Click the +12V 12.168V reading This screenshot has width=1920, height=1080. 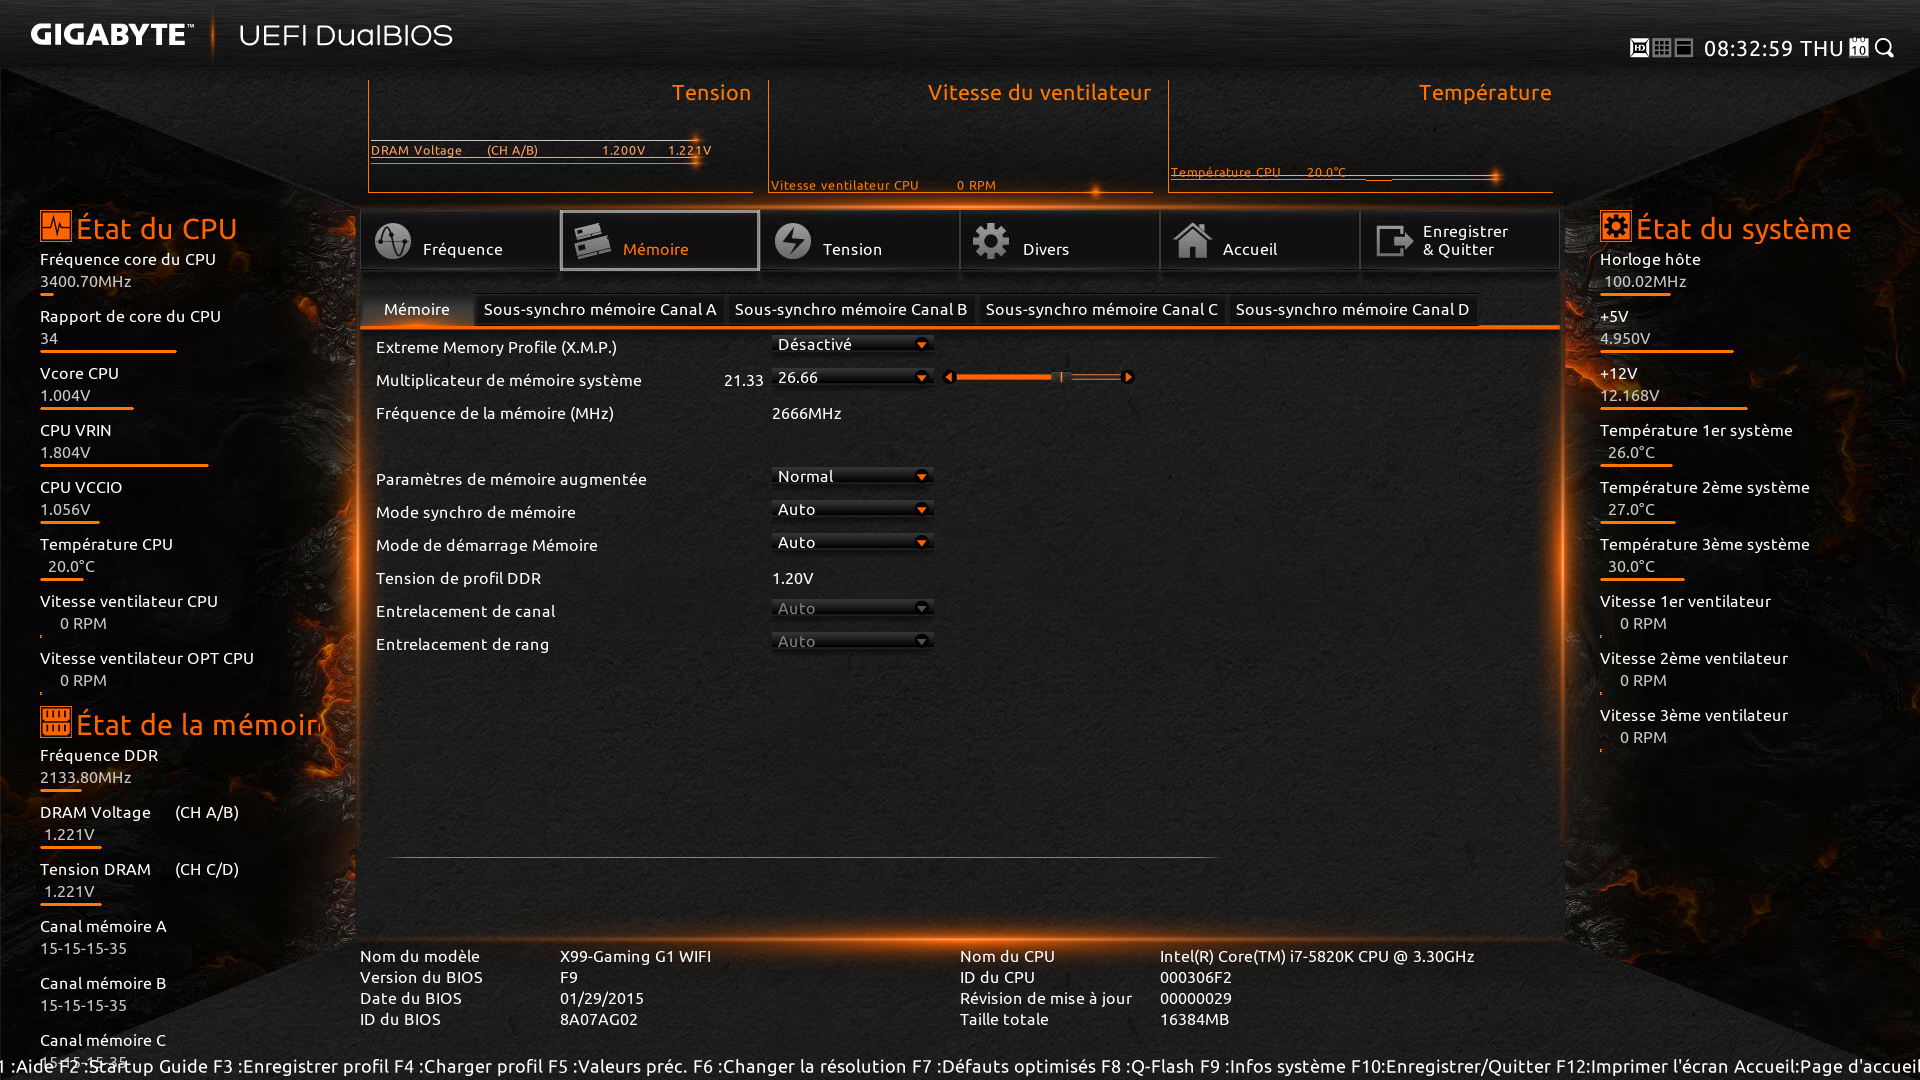[1630, 396]
